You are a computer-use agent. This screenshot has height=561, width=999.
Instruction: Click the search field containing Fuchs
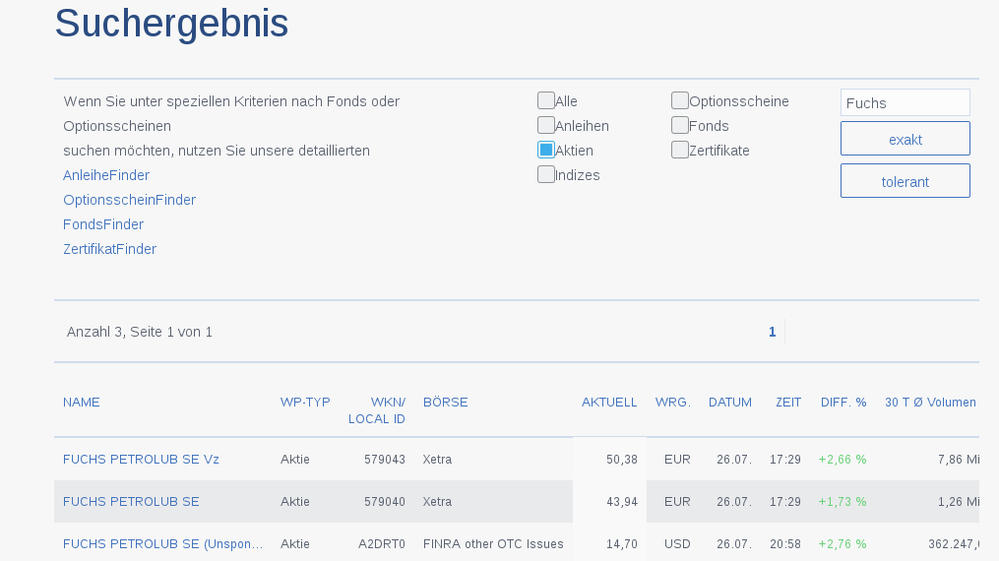pyautogui.click(x=904, y=103)
